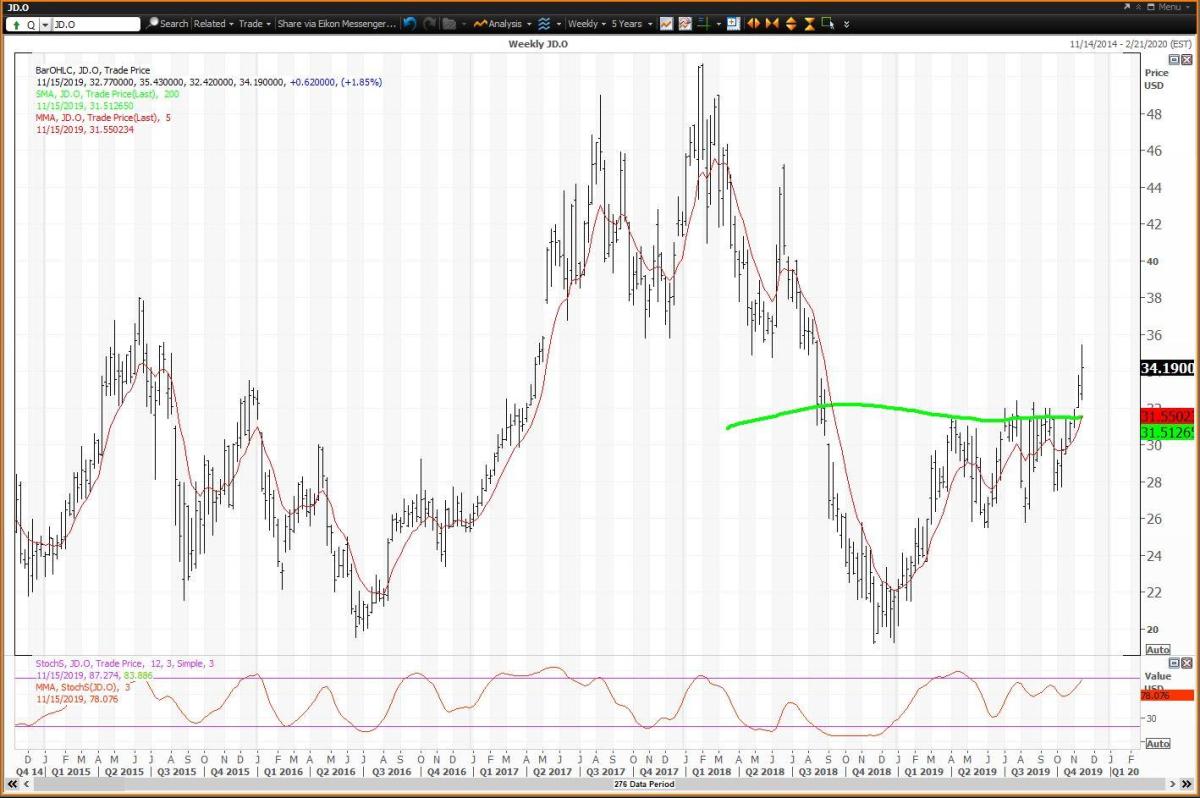Viewport: 1200px width, 798px height.
Task: Open the 5 Years range dropdown
Action: pos(630,23)
